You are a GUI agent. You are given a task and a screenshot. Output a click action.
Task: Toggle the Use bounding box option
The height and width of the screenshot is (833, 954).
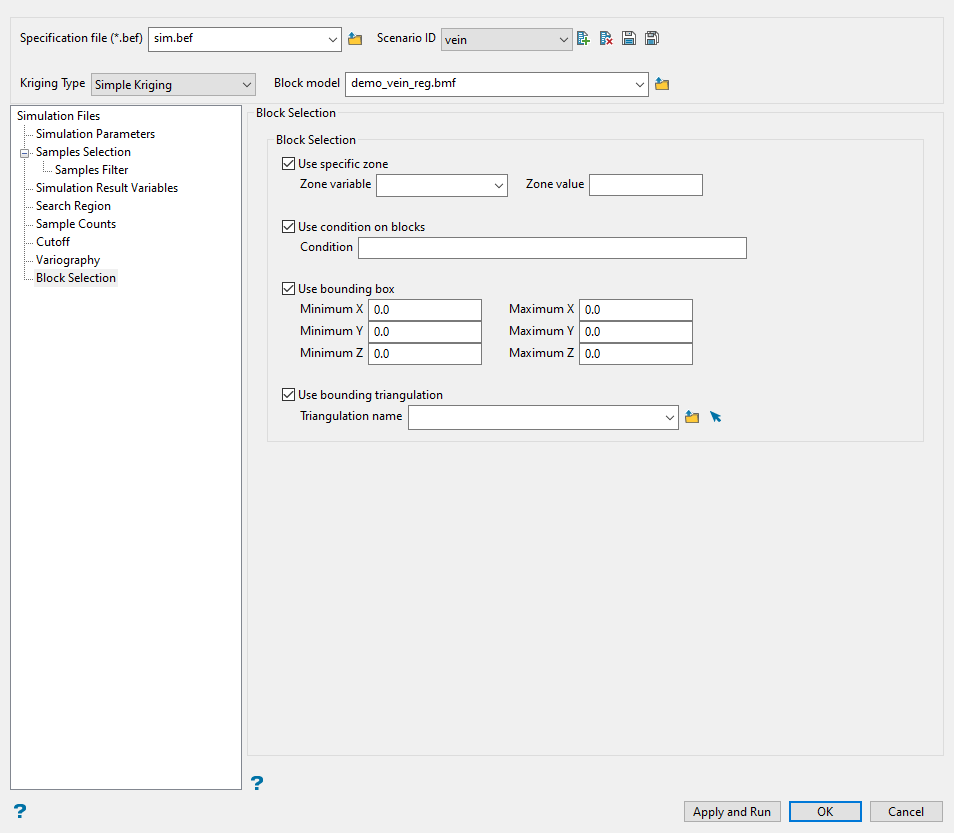click(290, 289)
